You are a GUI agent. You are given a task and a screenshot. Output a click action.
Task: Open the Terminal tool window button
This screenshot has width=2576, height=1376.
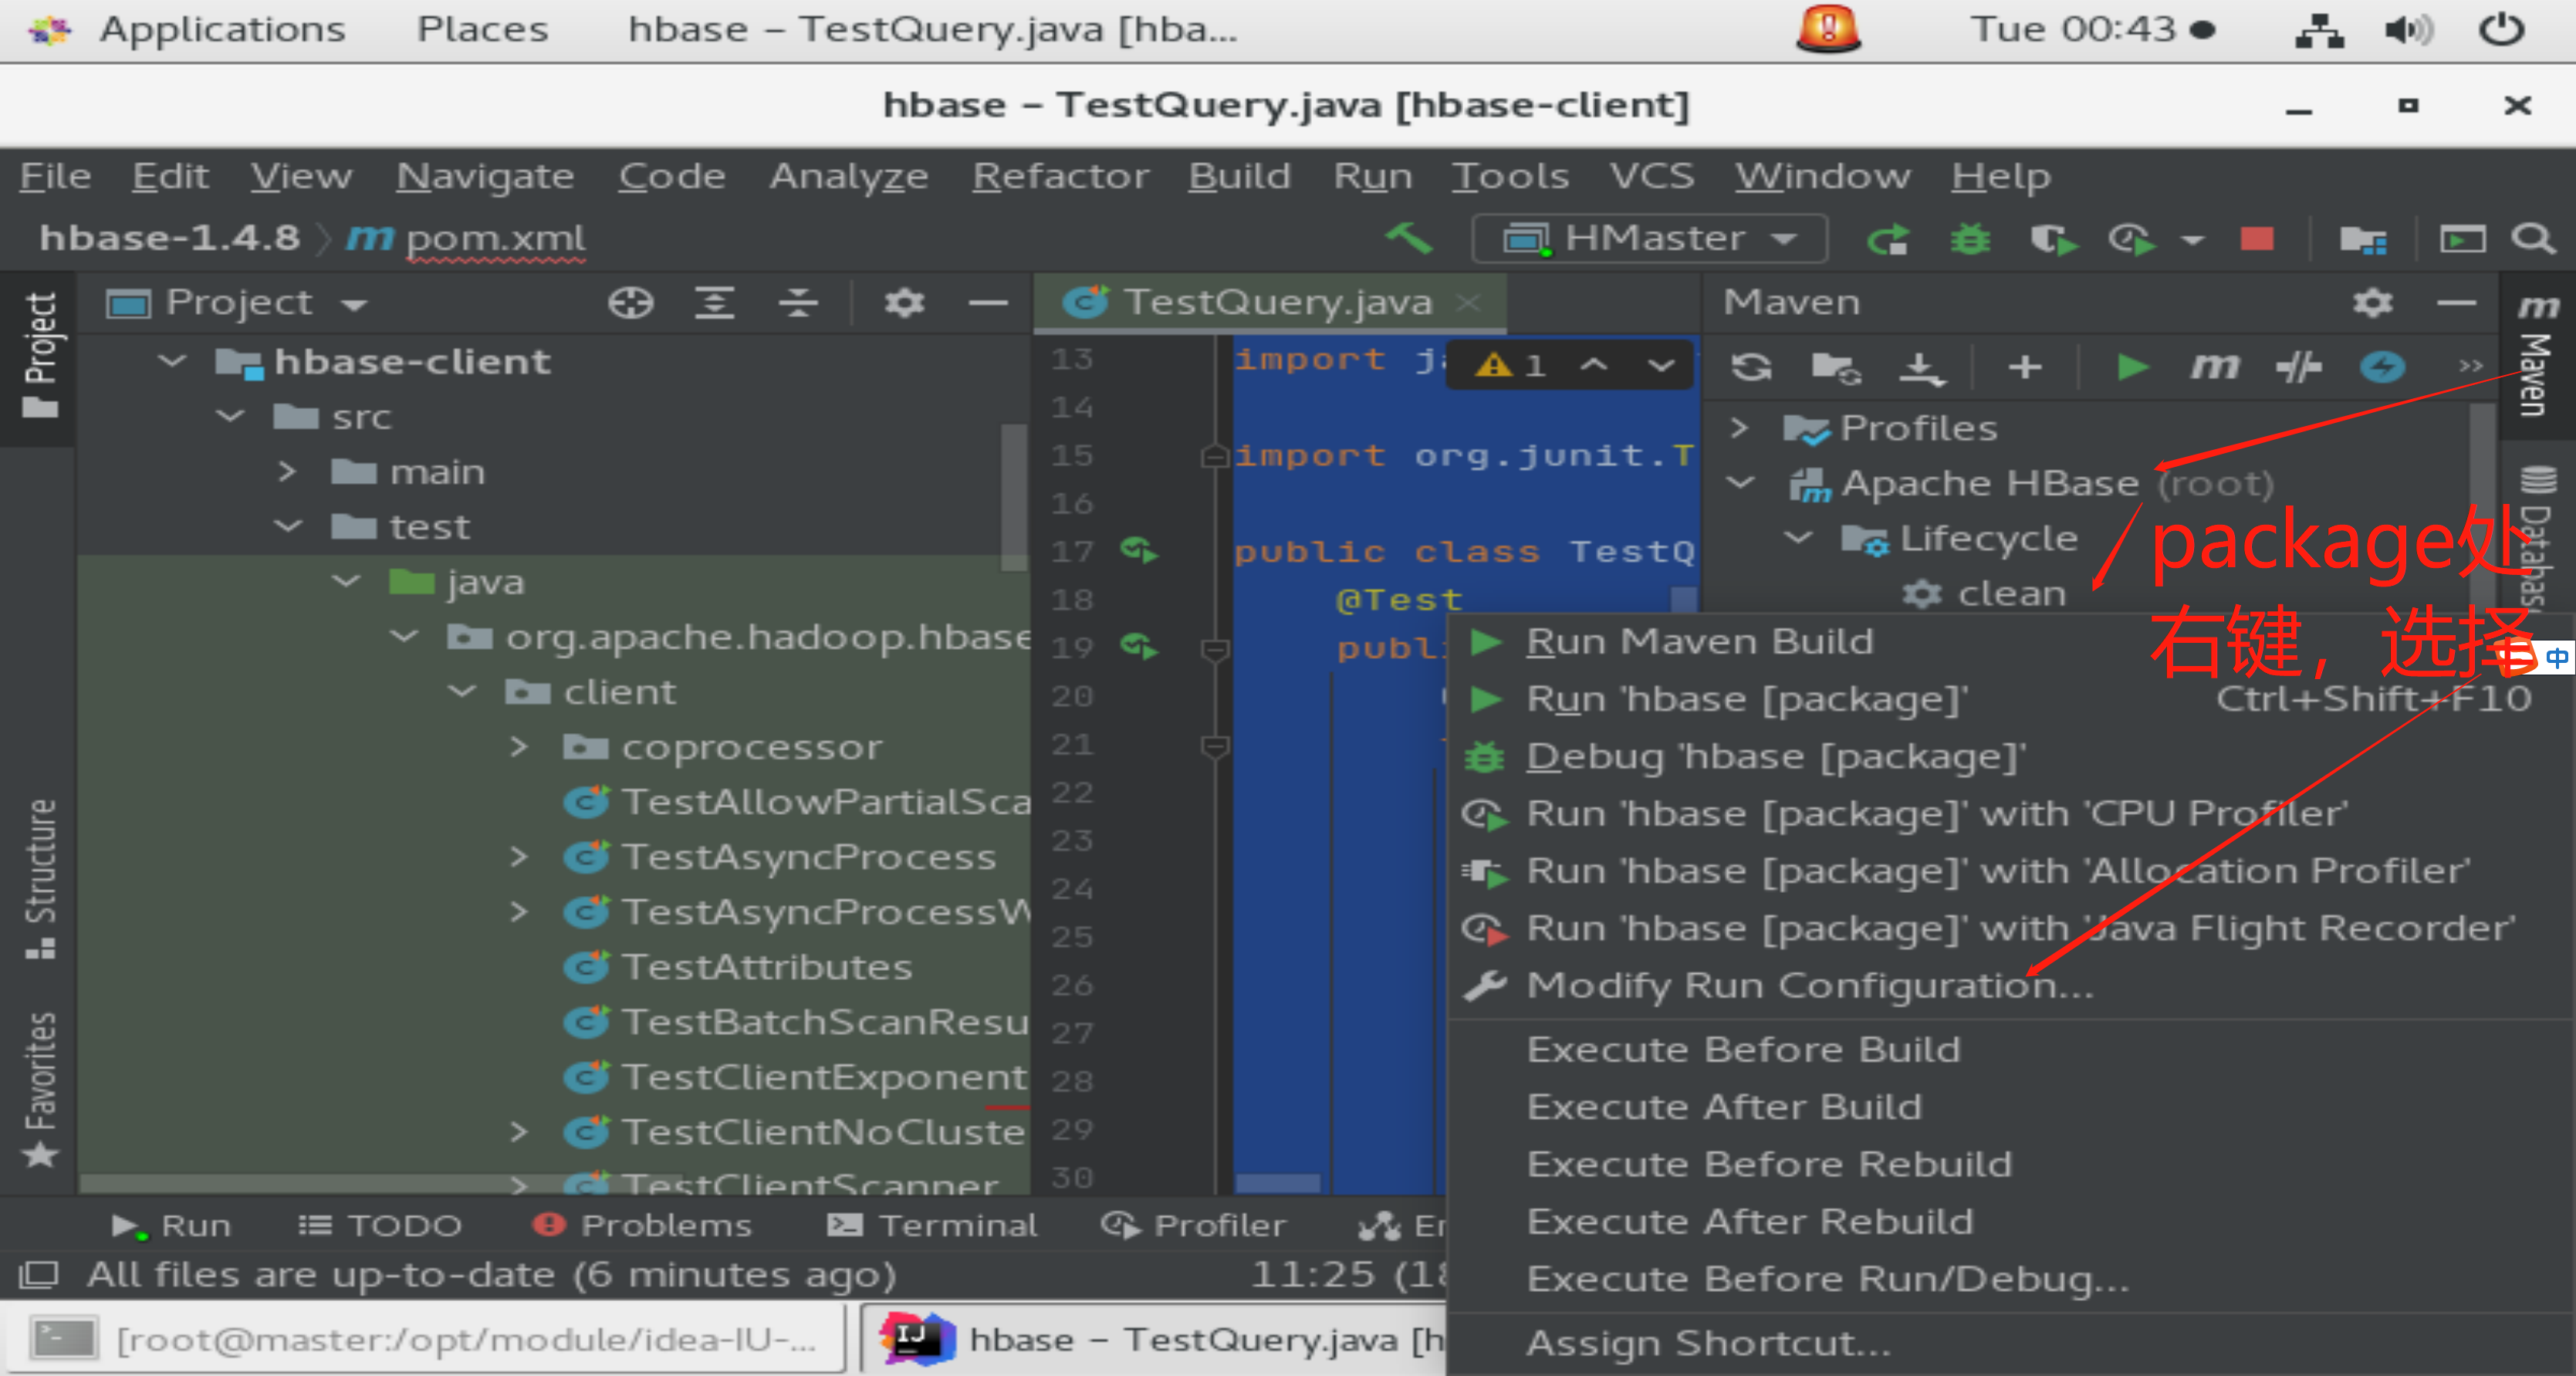click(x=932, y=1225)
